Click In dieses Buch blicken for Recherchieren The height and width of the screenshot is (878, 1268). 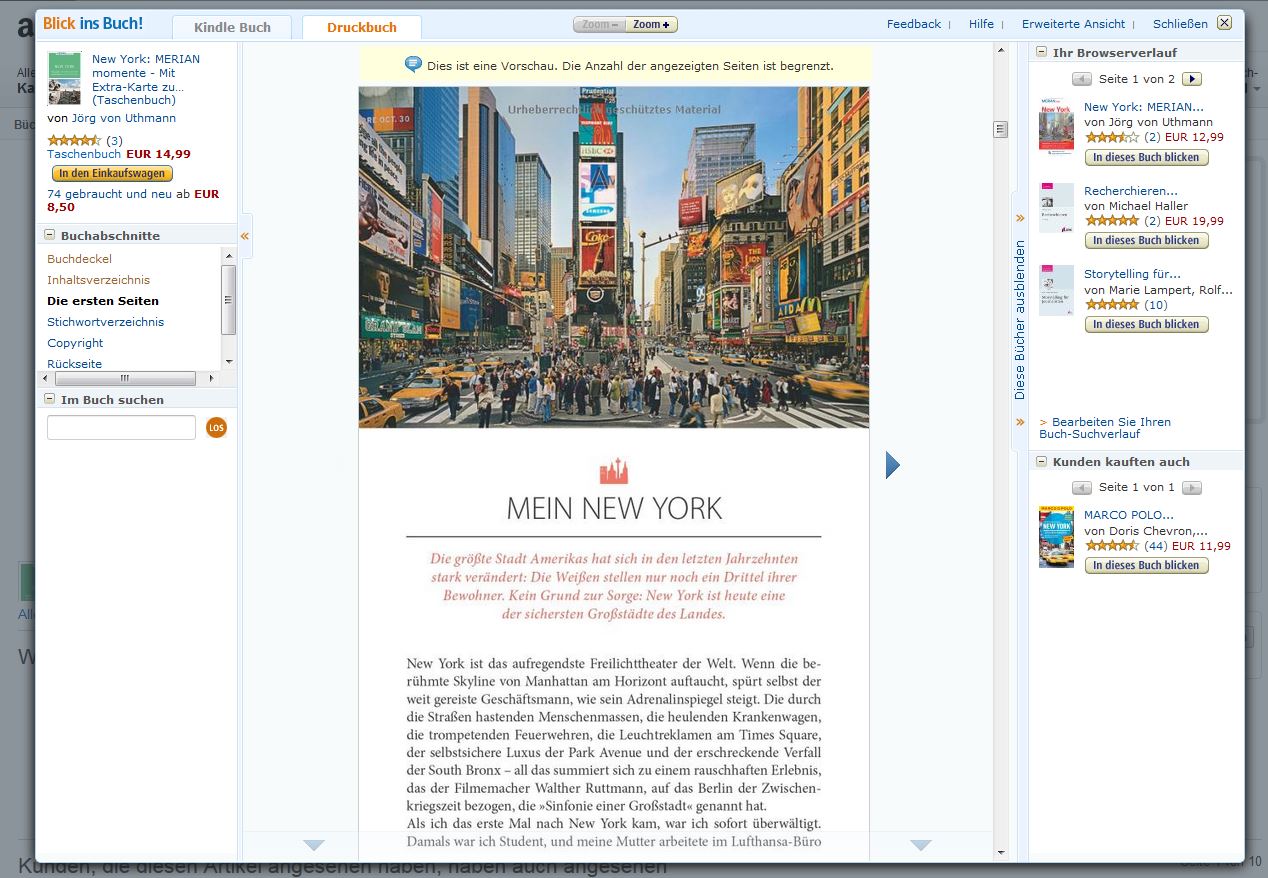(x=1146, y=240)
